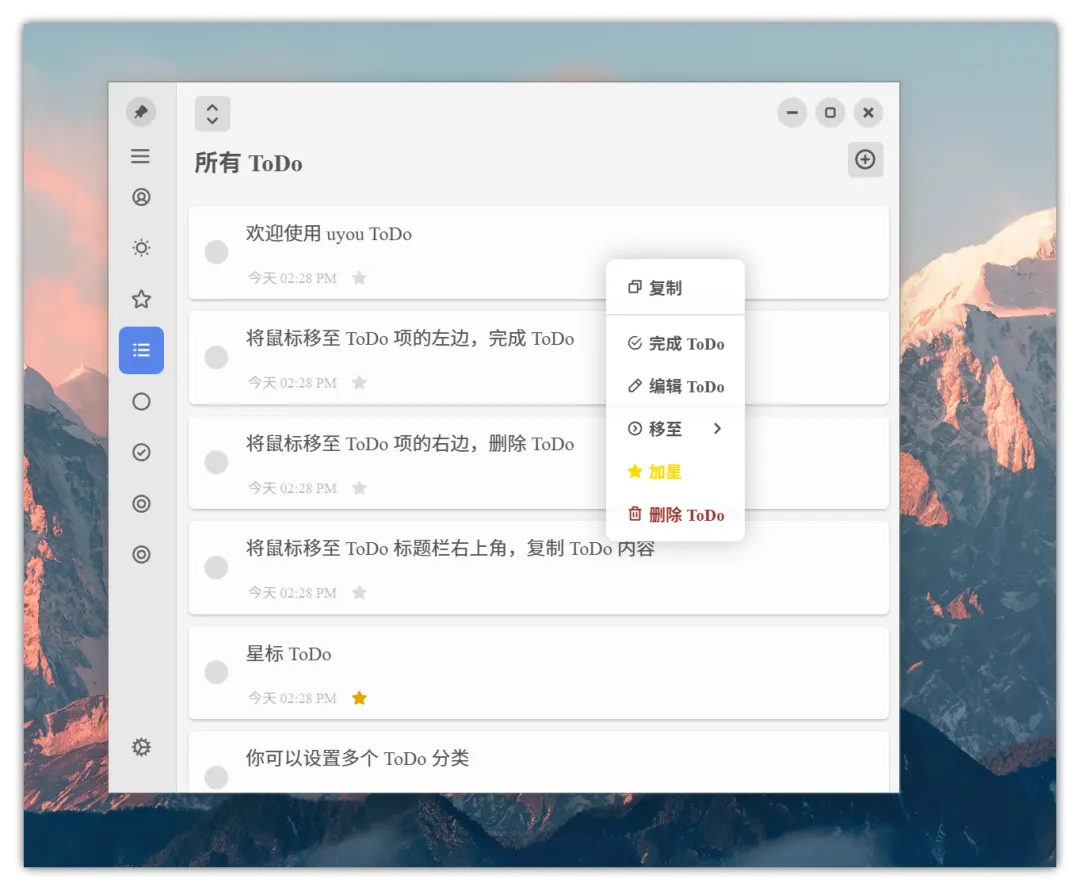Toggle the up-down chevron expander at the top
This screenshot has width=1080, height=891.
tap(212, 114)
